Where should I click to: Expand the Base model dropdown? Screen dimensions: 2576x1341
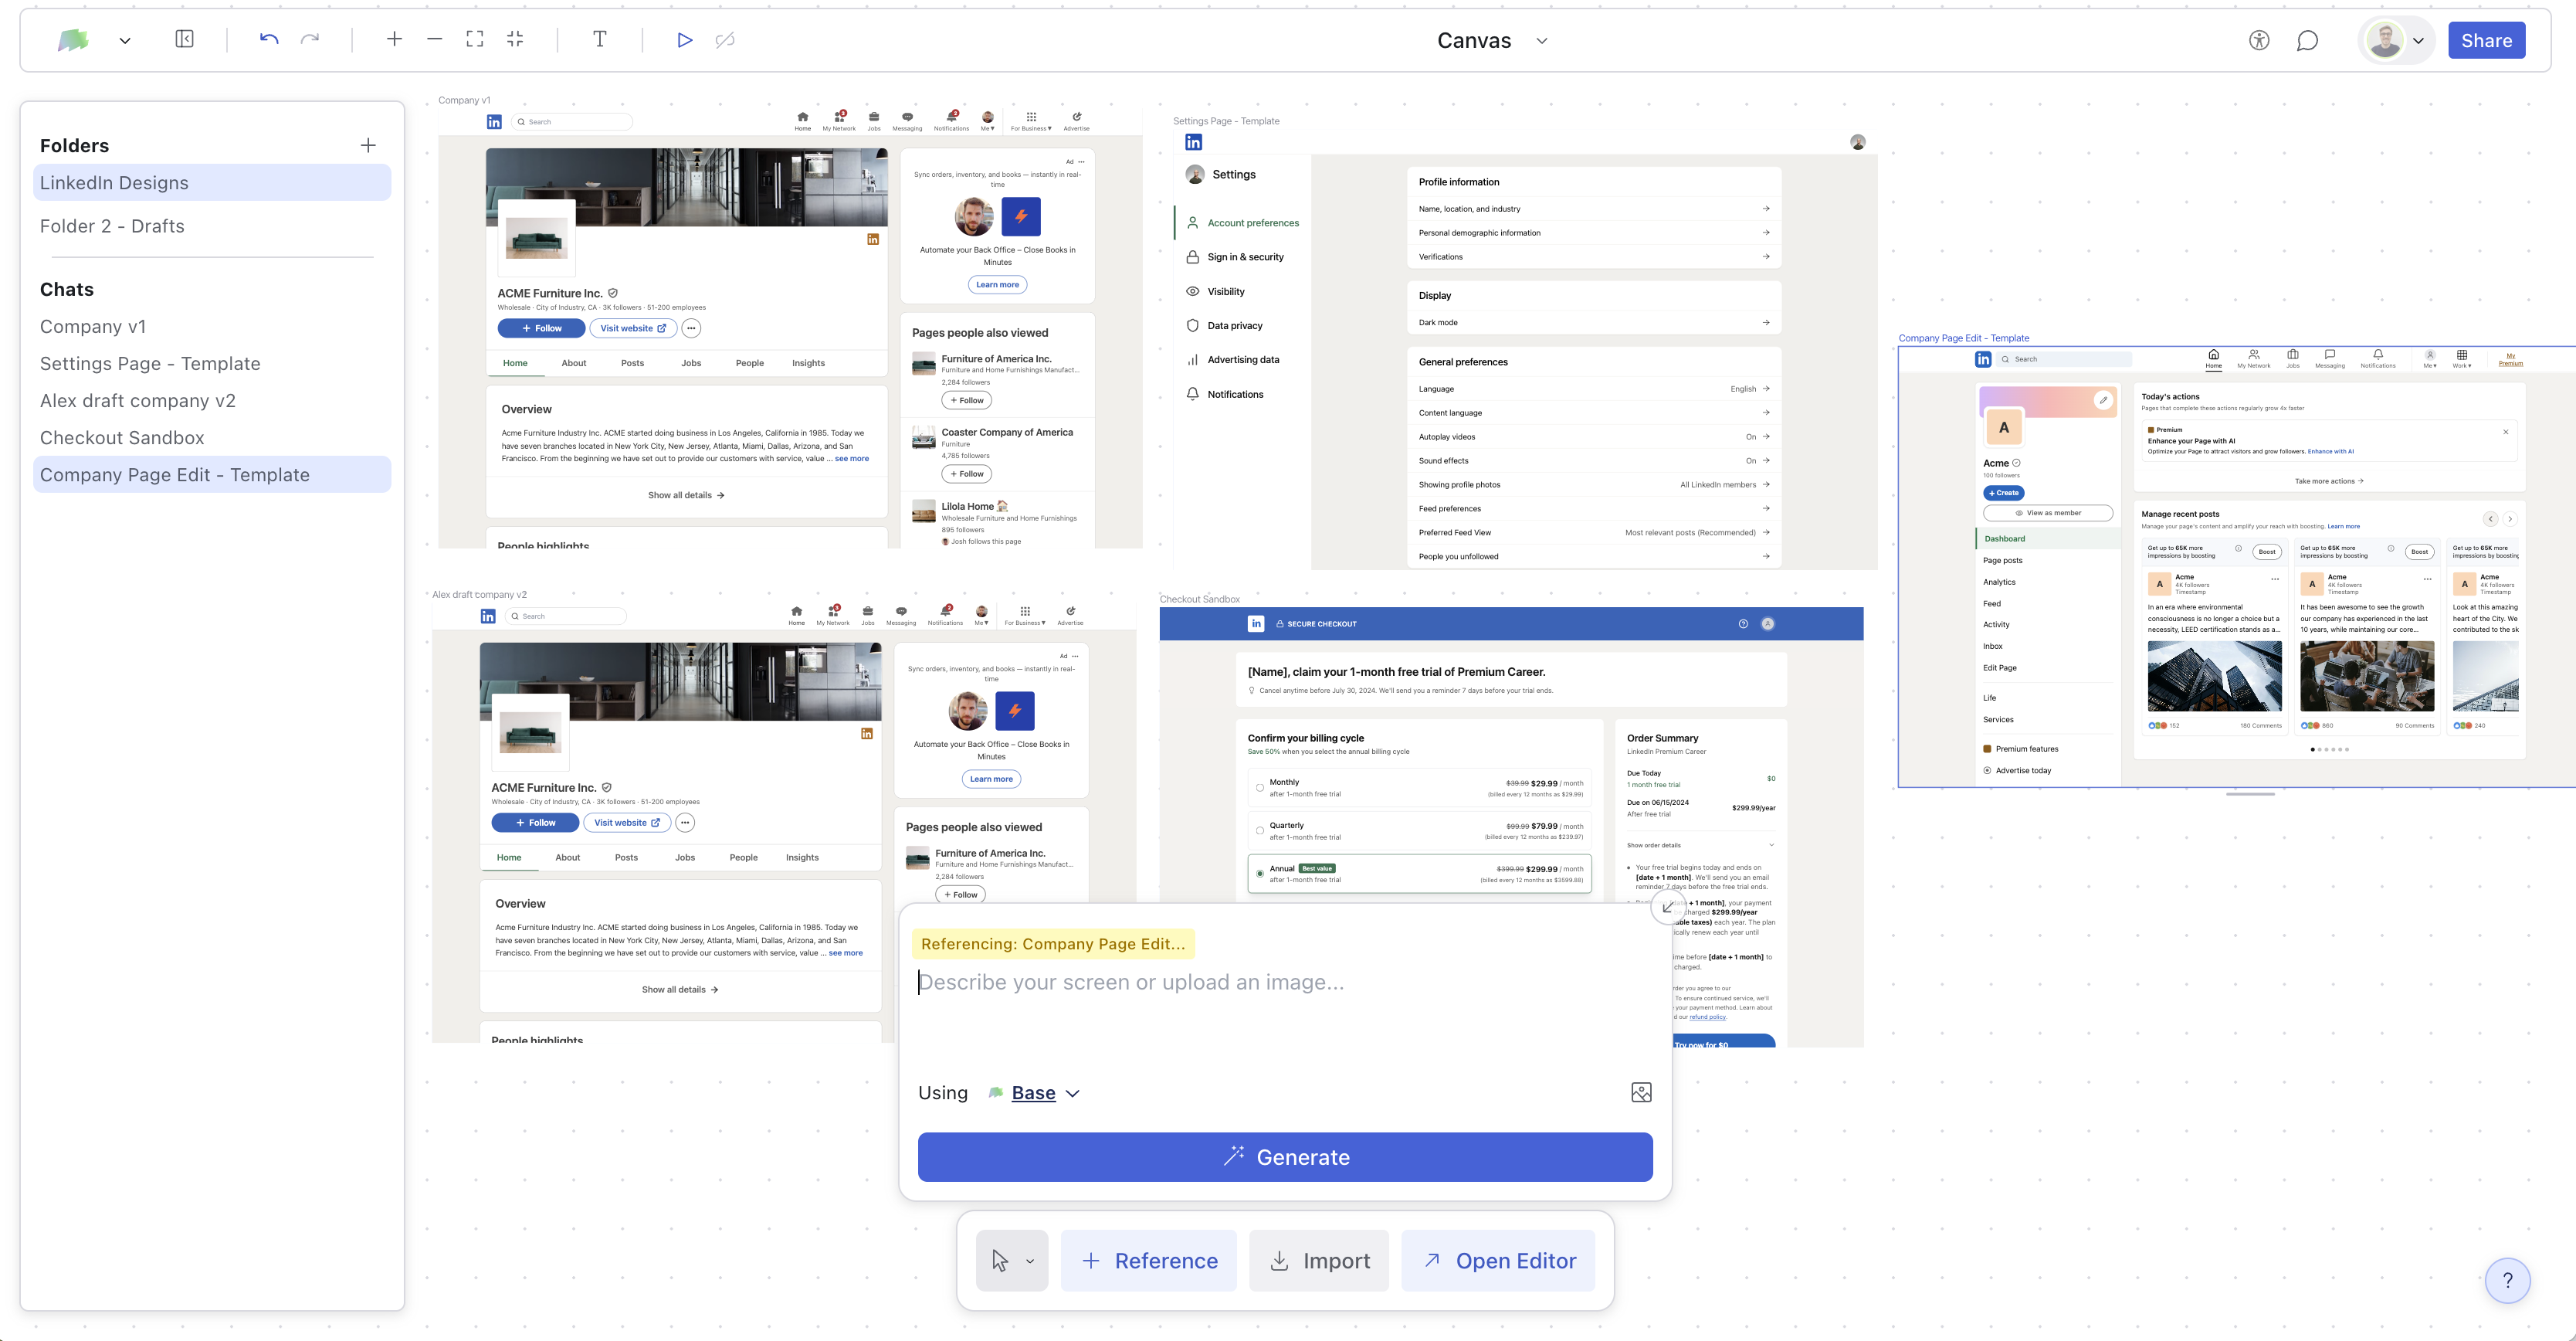point(1045,1093)
